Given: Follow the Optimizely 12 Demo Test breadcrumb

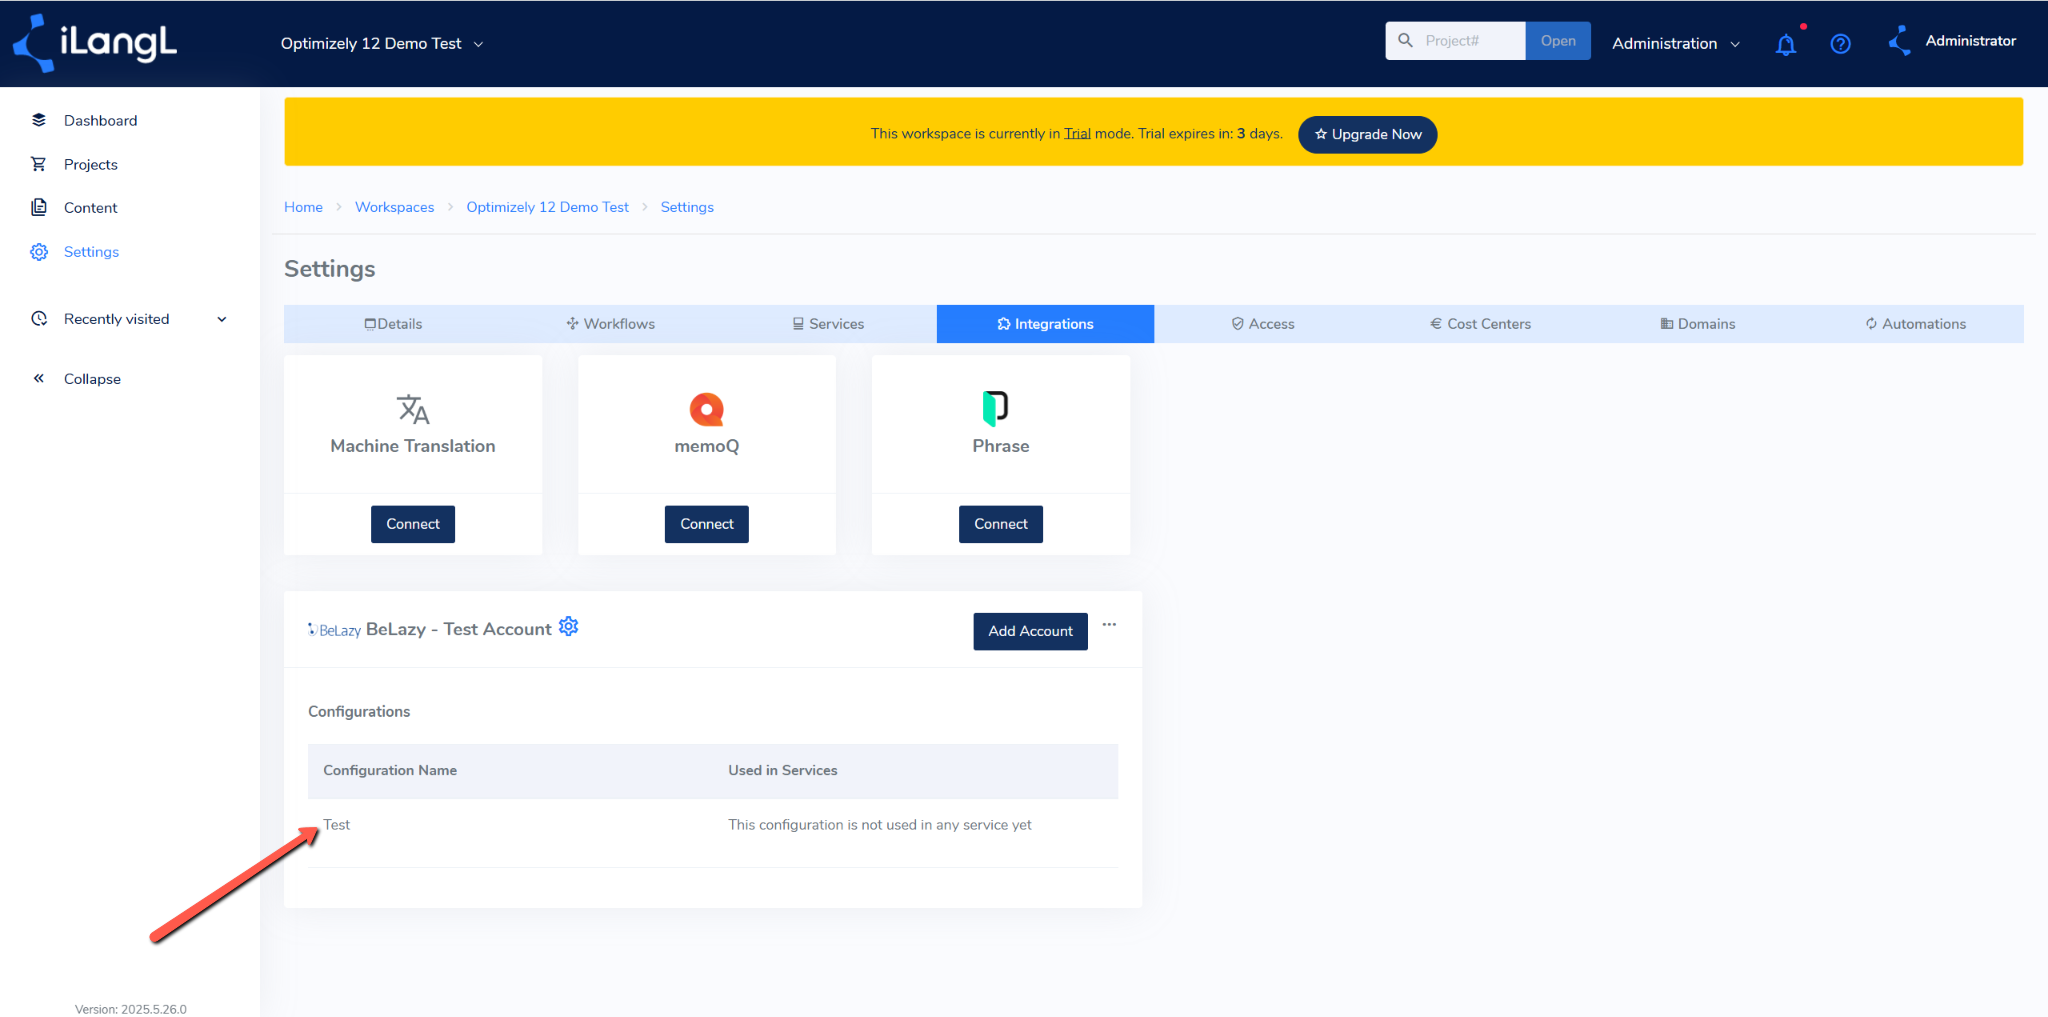Looking at the screenshot, I should pyautogui.click(x=547, y=207).
